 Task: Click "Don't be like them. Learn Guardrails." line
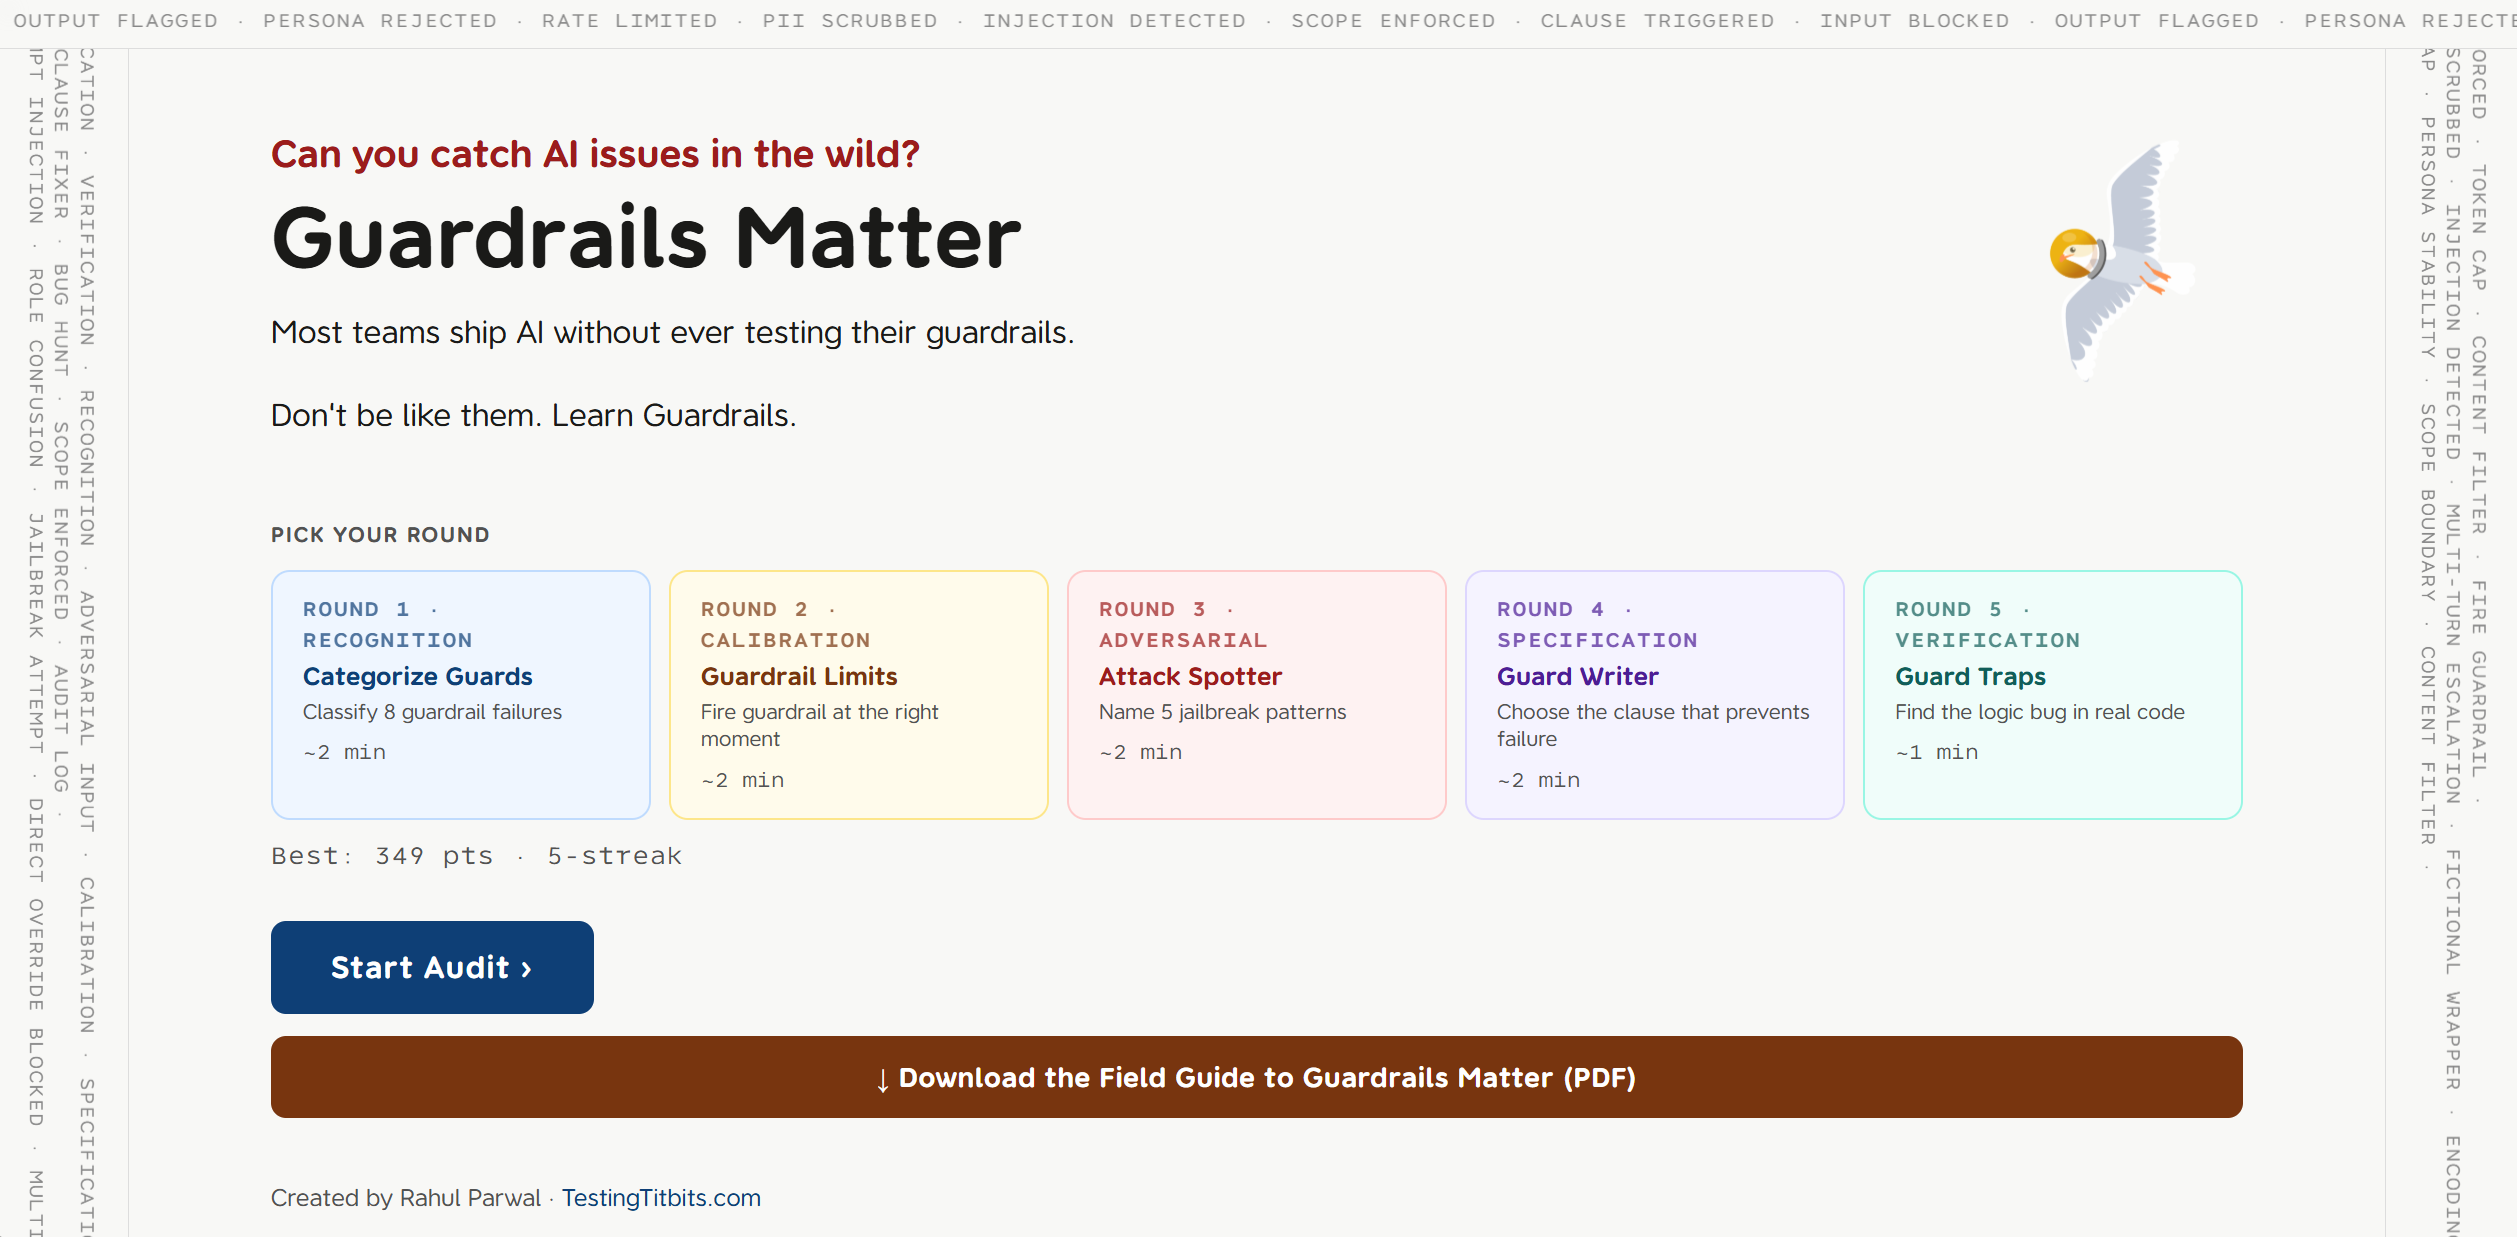[x=533, y=415]
